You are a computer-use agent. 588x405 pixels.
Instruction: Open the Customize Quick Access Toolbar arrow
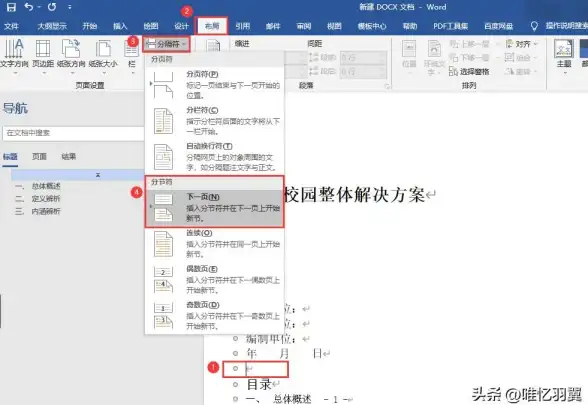pyautogui.click(x=70, y=7)
